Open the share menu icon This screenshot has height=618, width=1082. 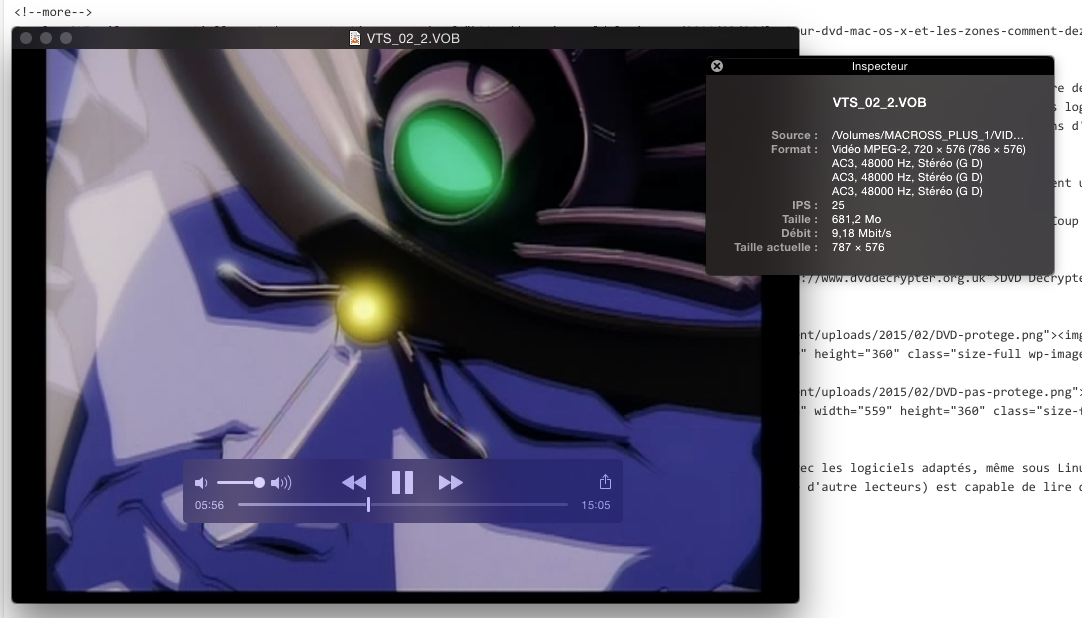pyautogui.click(x=605, y=481)
